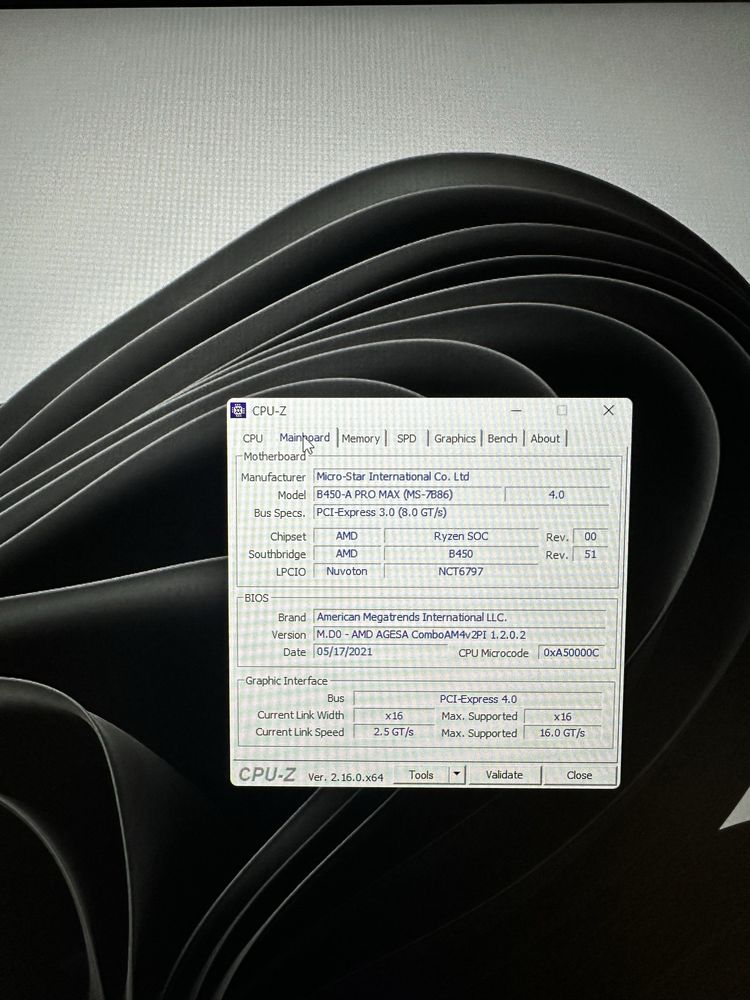Click the BIOS version AGESA ComboAM4v2PI field
The height and width of the screenshot is (1000, 750).
(x=460, y=635)
